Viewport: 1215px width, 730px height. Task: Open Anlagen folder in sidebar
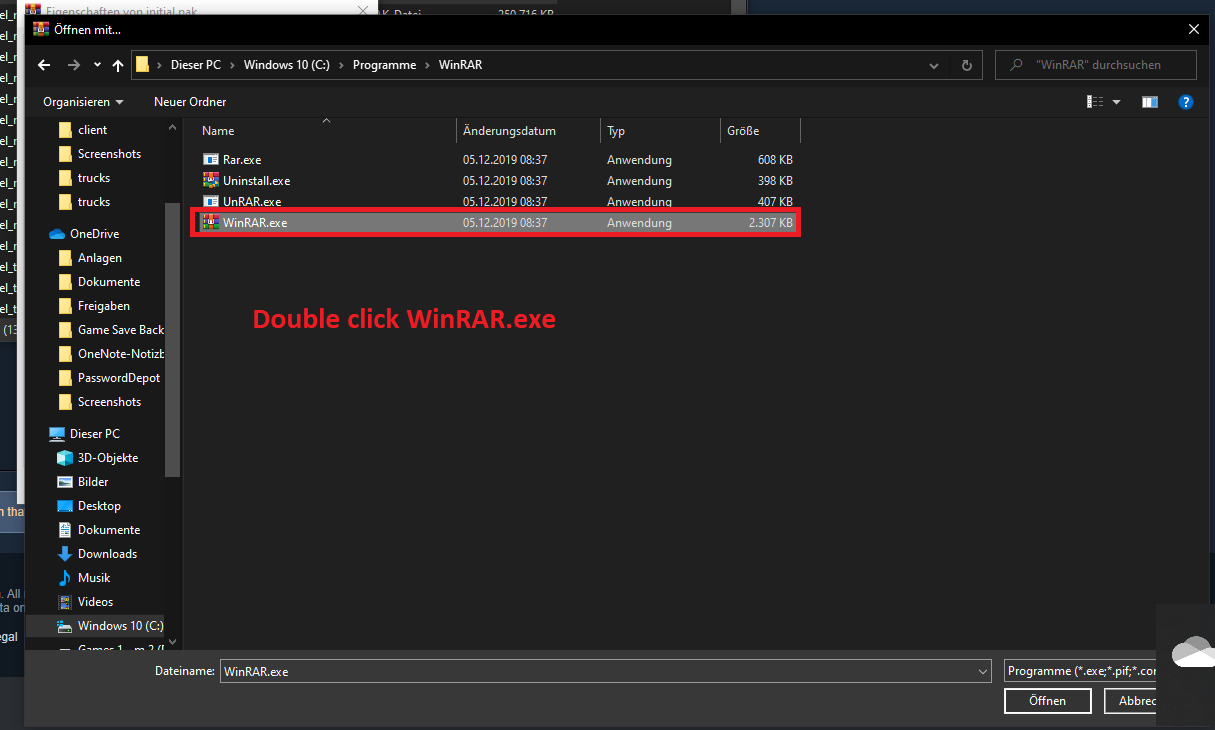point(100,258)
